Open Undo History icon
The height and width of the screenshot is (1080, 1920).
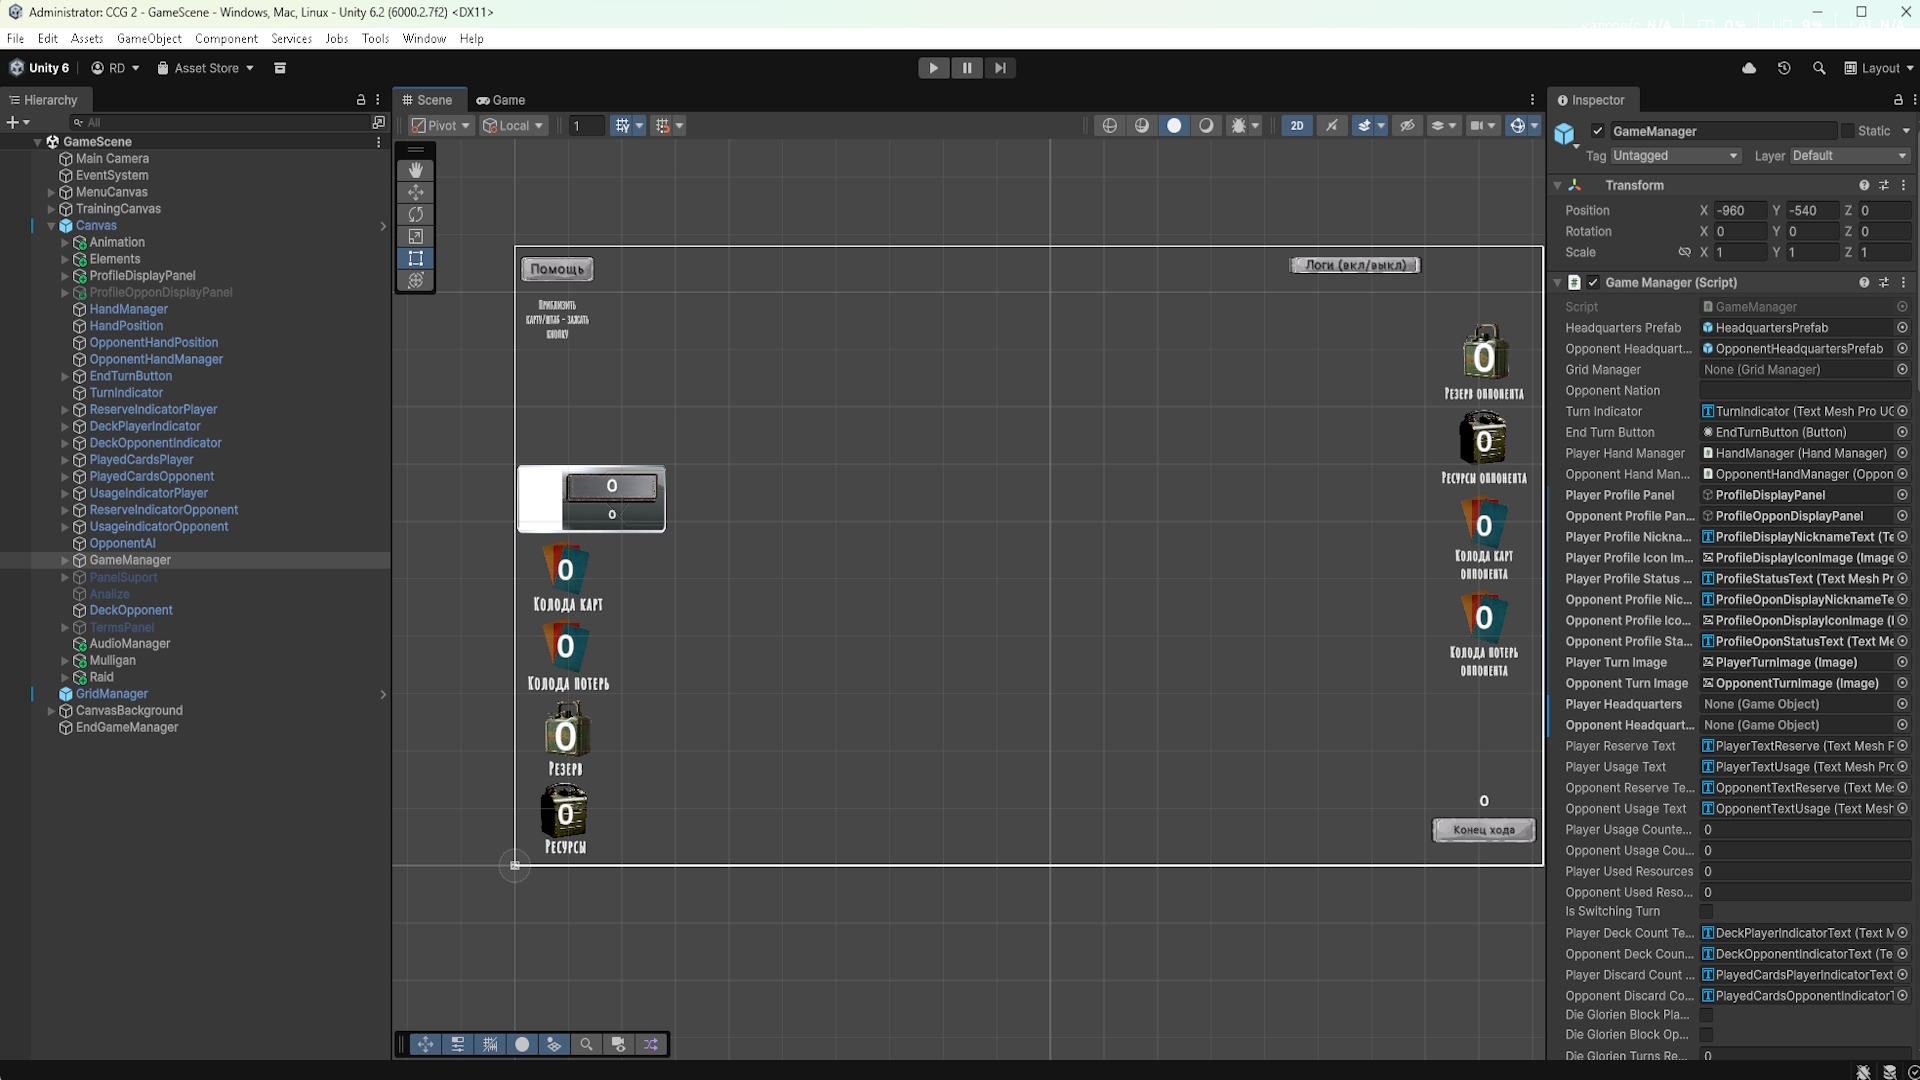click(x=1784, y=68)
